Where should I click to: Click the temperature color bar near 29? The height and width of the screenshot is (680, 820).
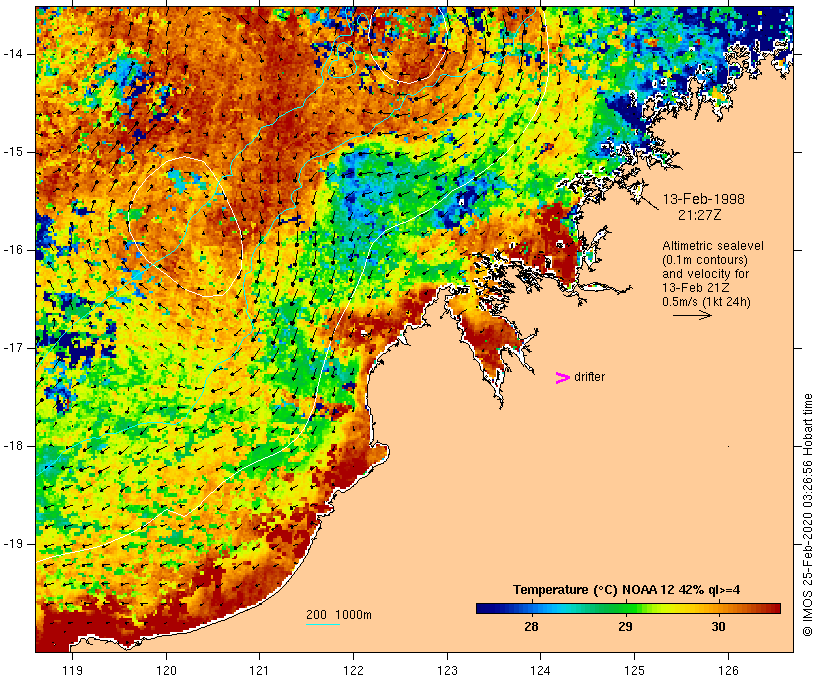point(625,608)
